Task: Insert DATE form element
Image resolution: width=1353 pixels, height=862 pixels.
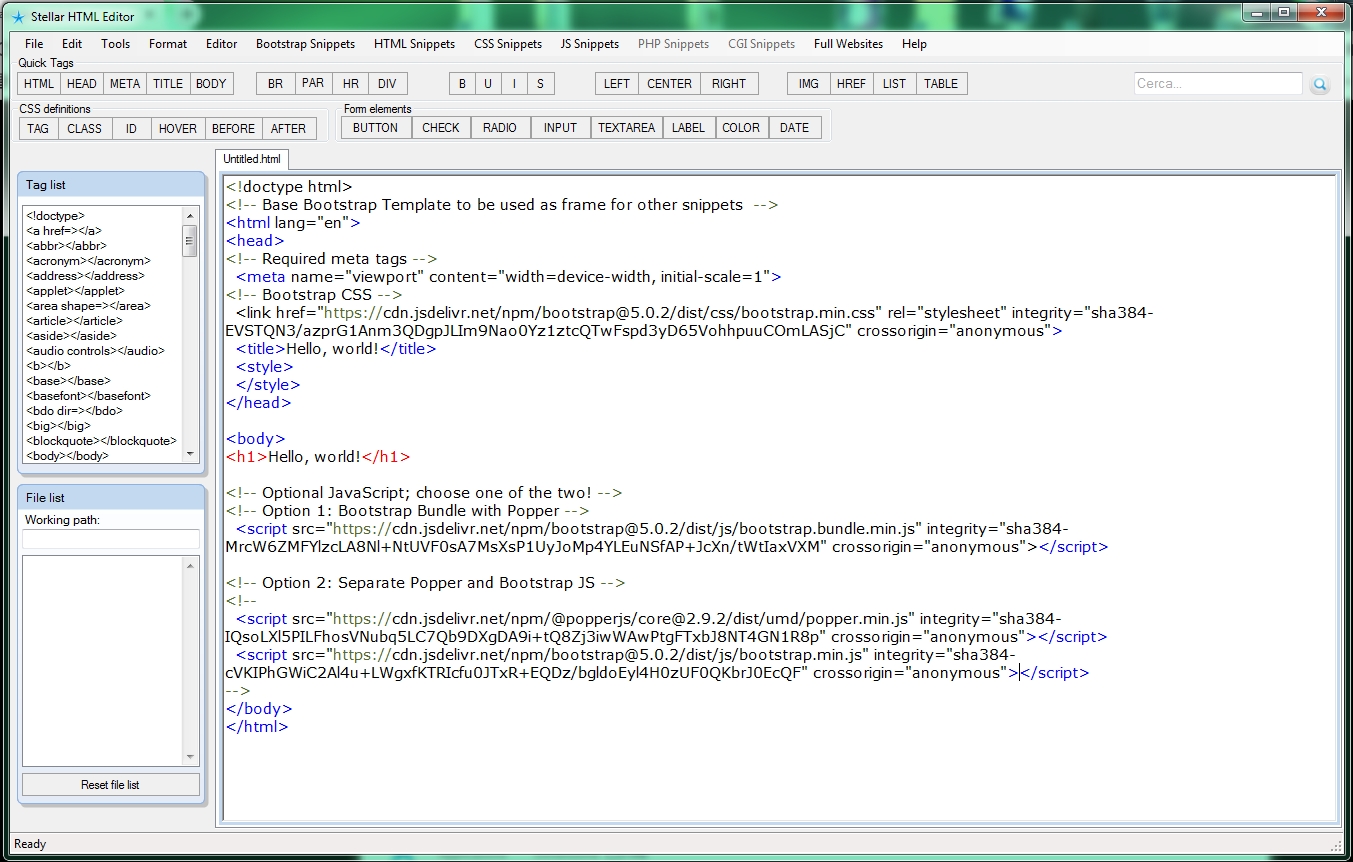Action: (x=795, y=128)
